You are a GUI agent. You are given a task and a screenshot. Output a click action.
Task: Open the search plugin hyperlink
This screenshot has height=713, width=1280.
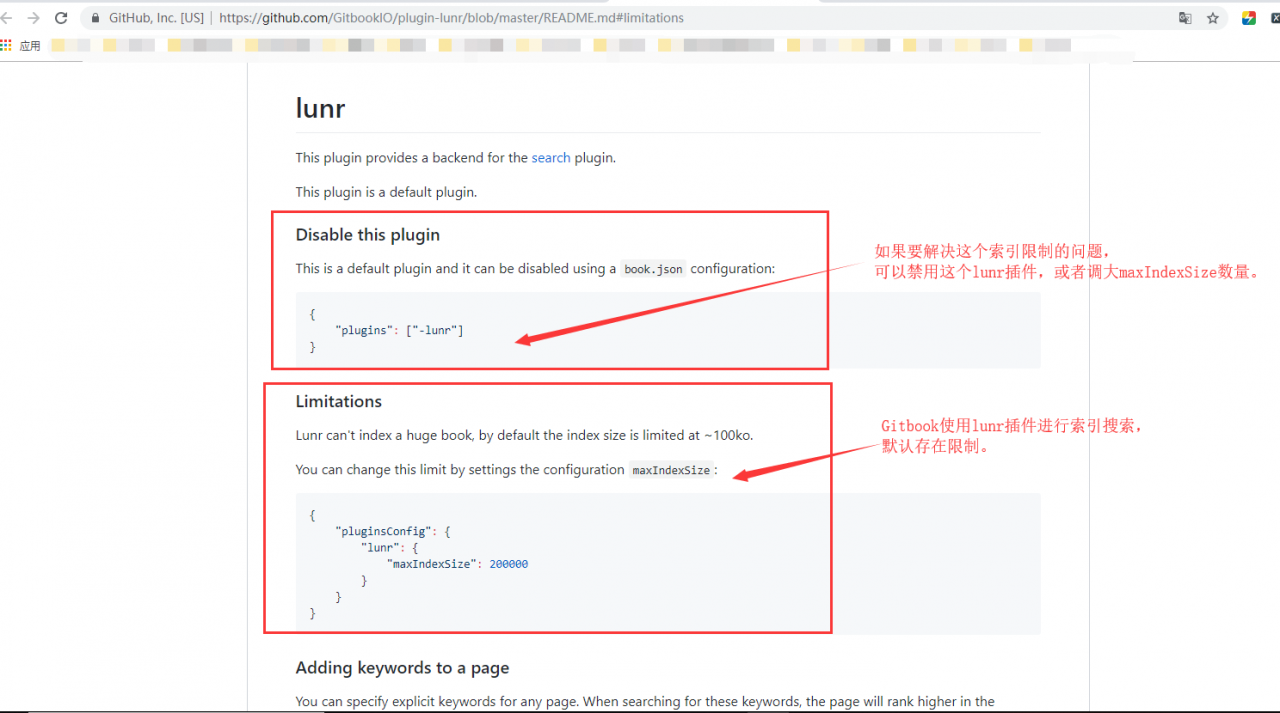pos(551,157)
